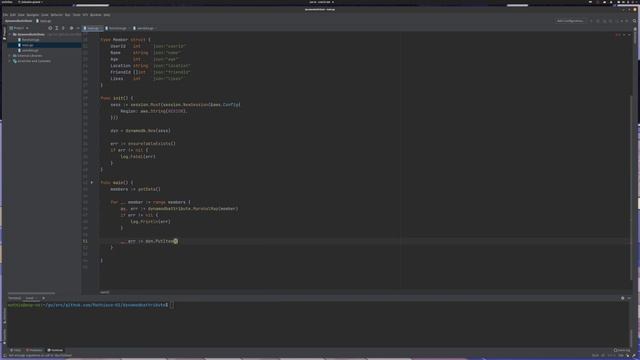Open the View menu
640x360 pixels.
coord(21,15)
